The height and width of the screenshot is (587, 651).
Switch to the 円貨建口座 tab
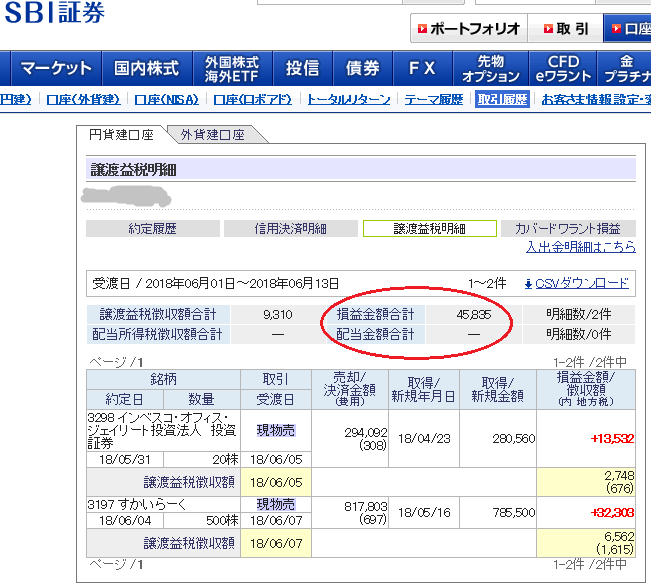point(121,135)
